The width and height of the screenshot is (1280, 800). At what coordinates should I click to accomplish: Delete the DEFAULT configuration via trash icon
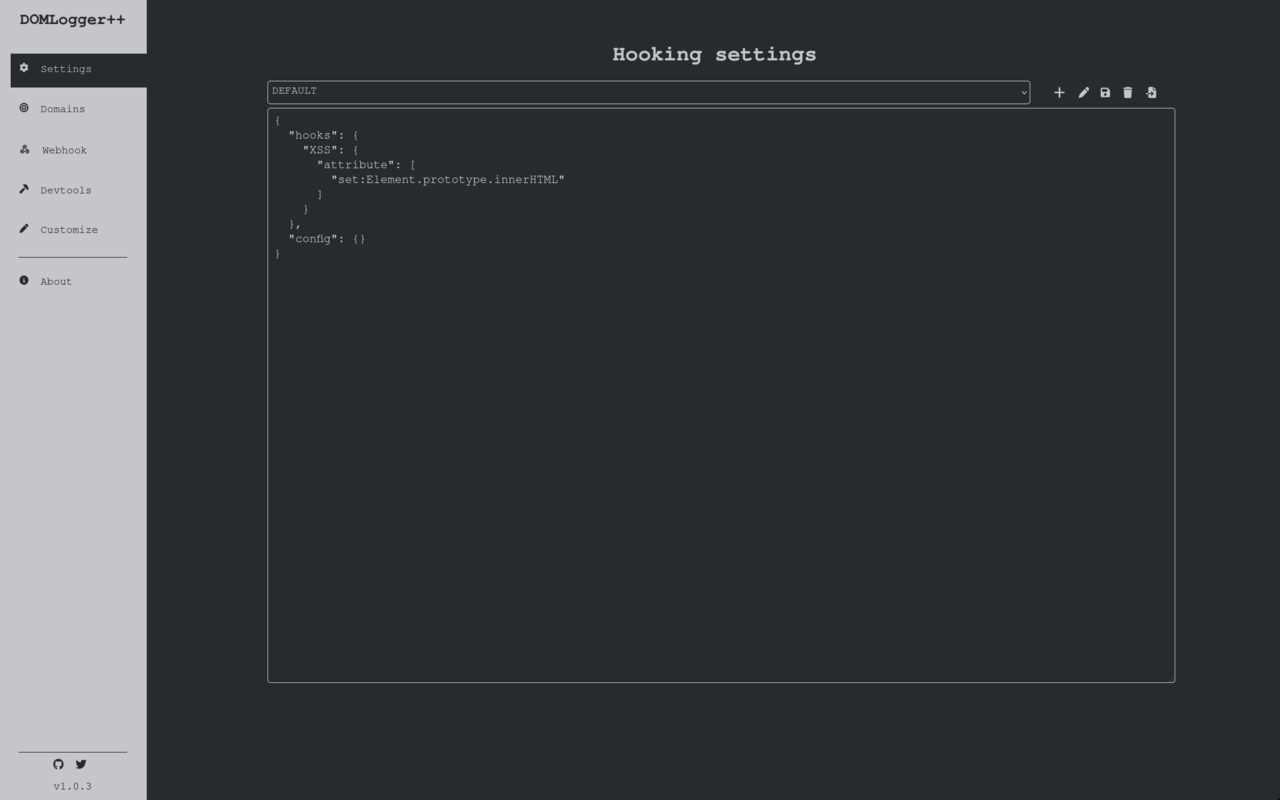point(1128,92)
